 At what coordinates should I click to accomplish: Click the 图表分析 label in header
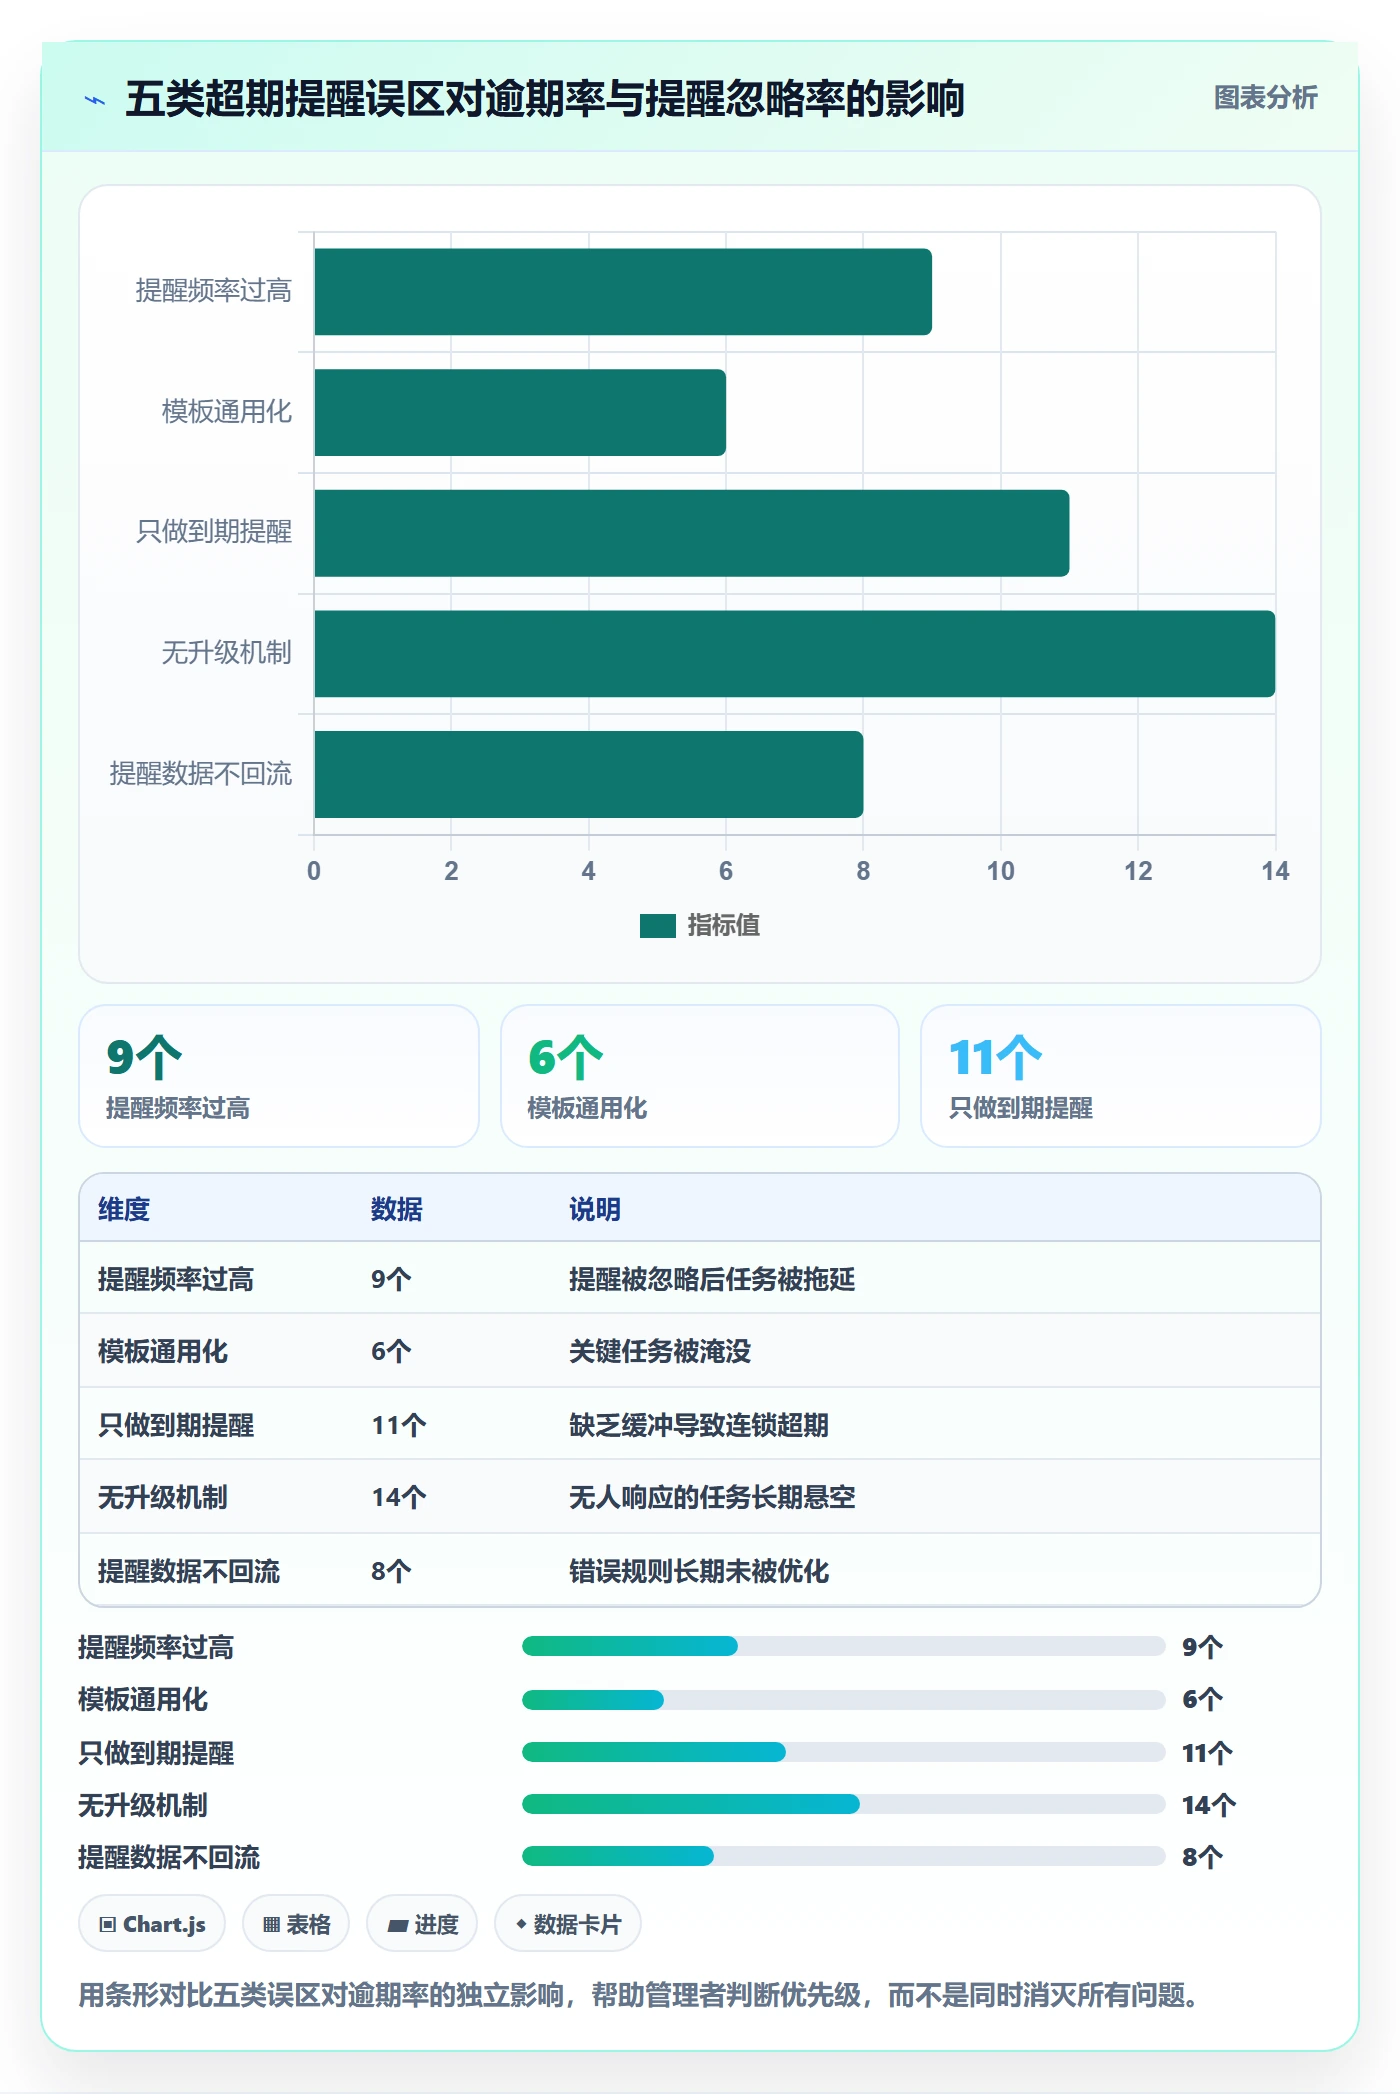point(1265,98)
